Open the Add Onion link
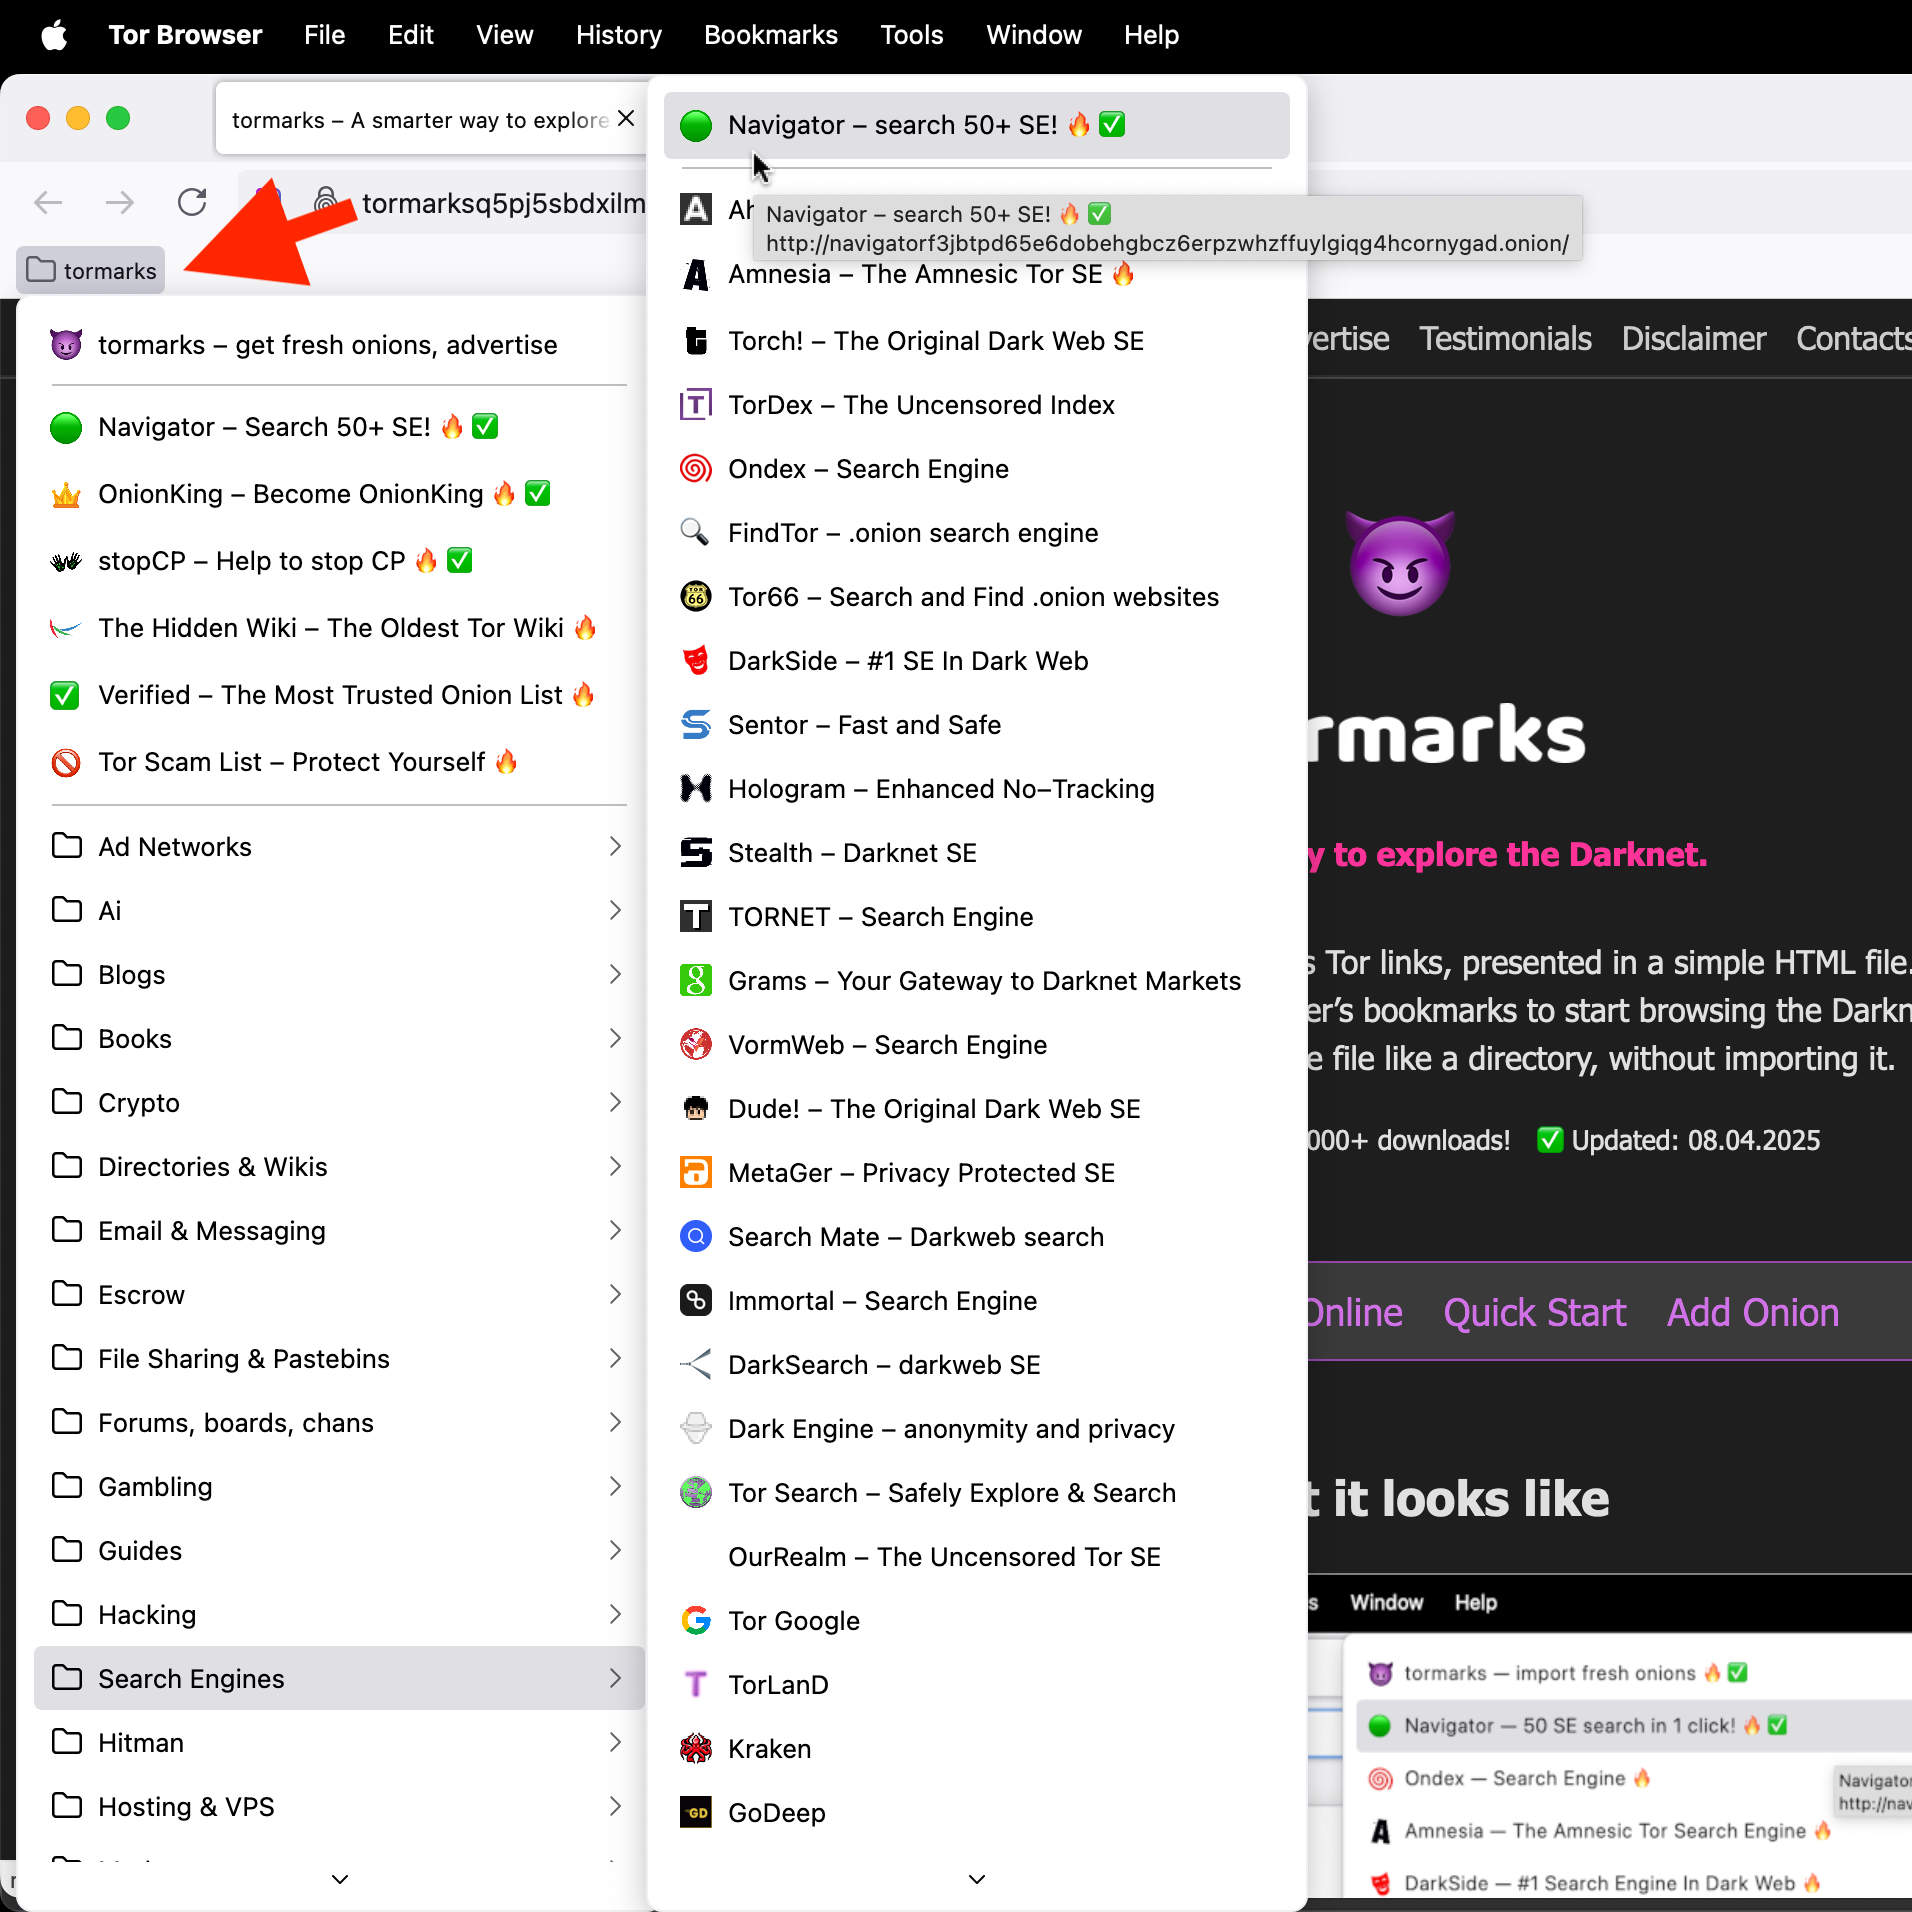The width and height of the screenshot is (1912, 1912). click(x=1752, y=1312)
